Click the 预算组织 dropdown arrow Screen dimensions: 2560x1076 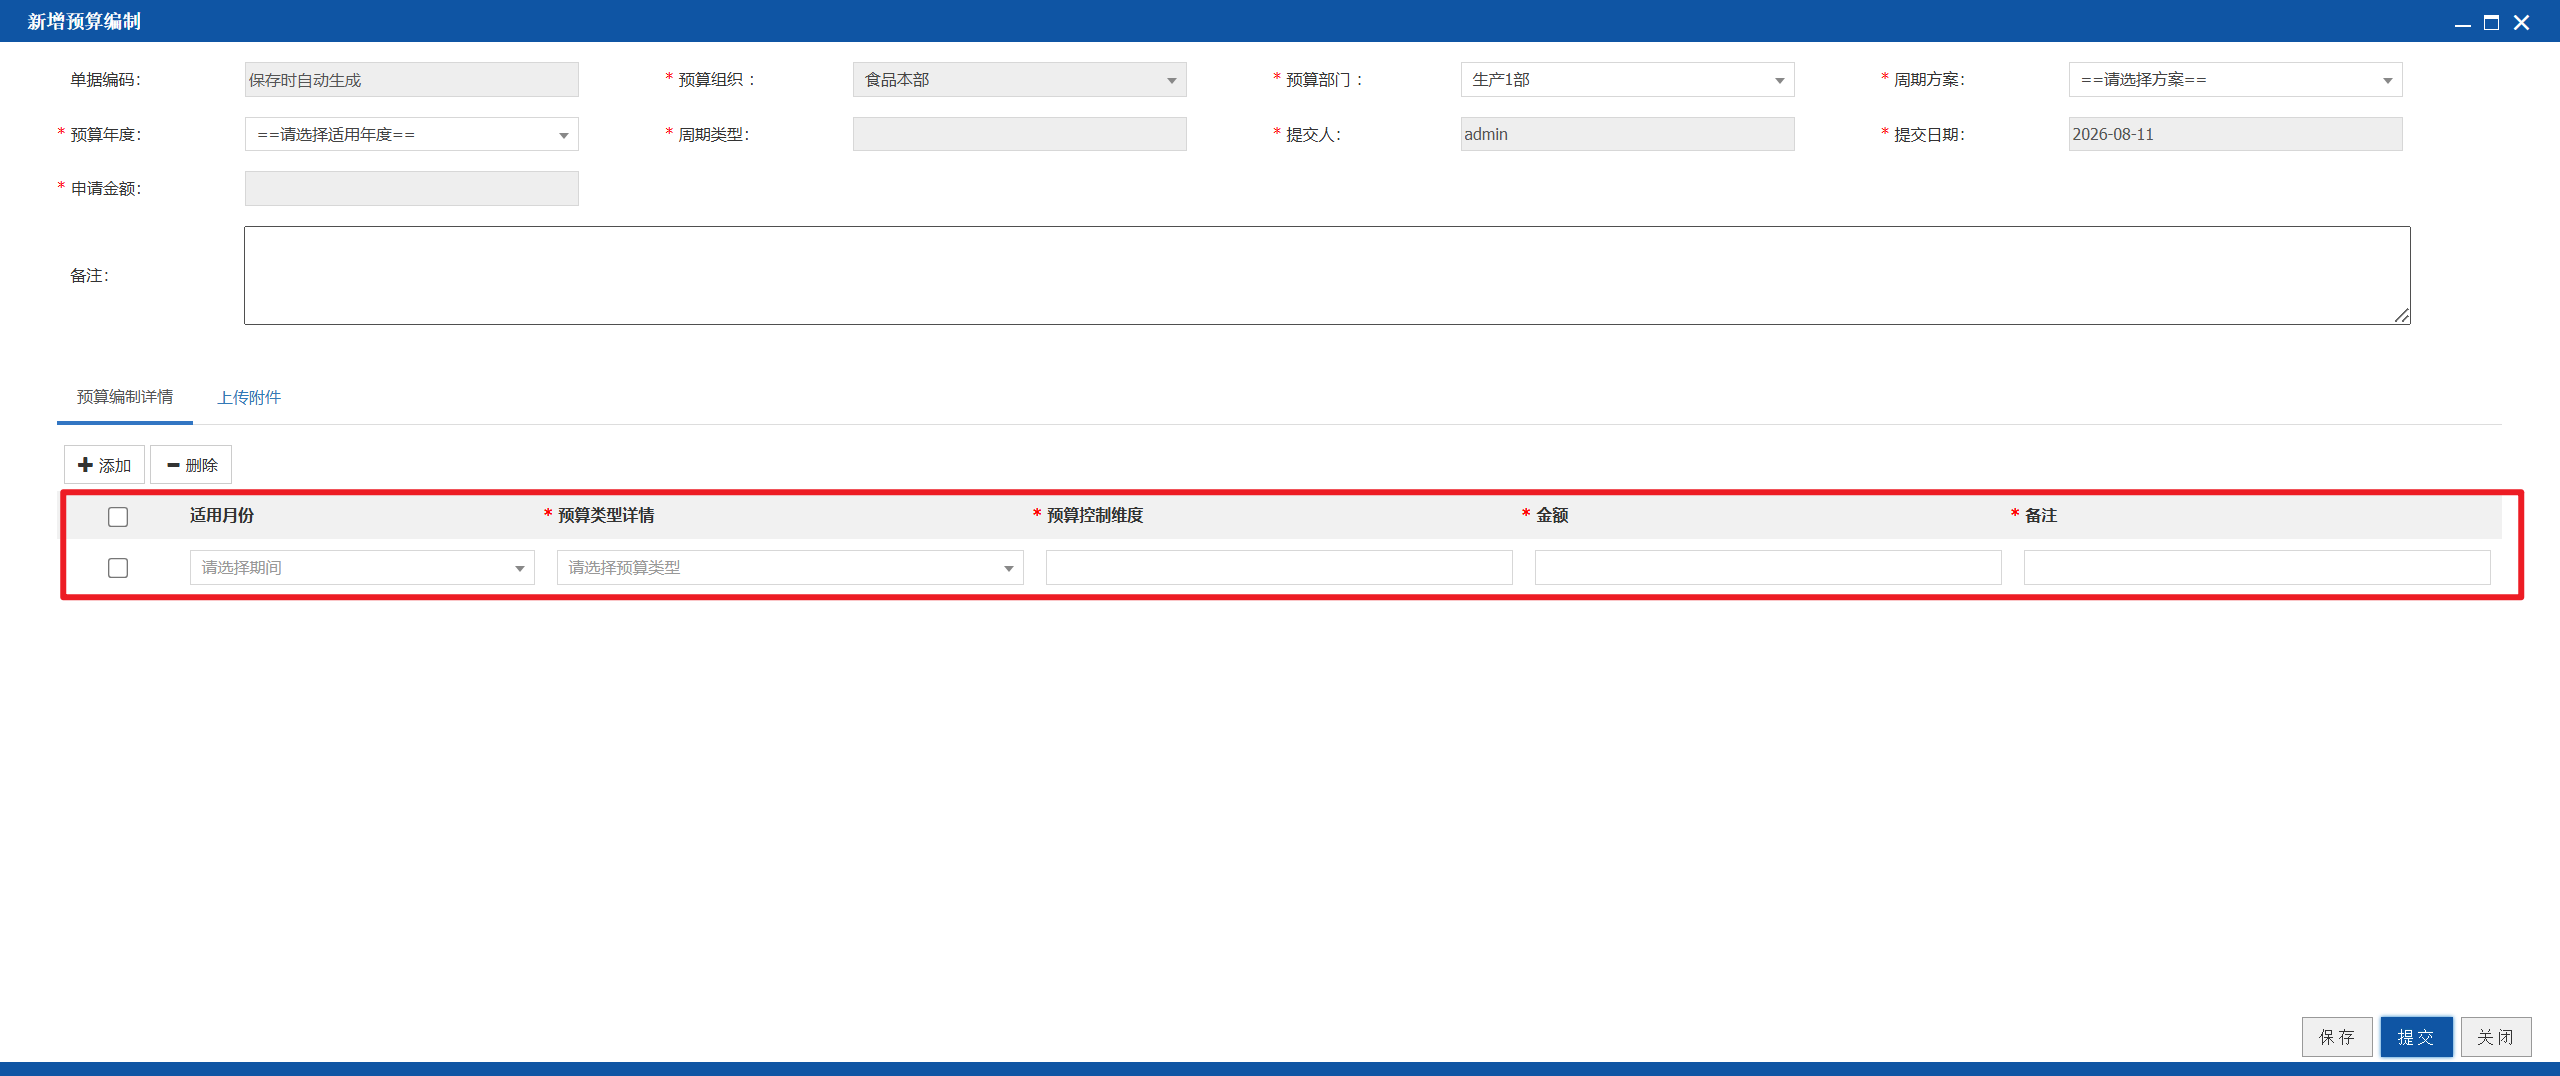click(1171, 80)
